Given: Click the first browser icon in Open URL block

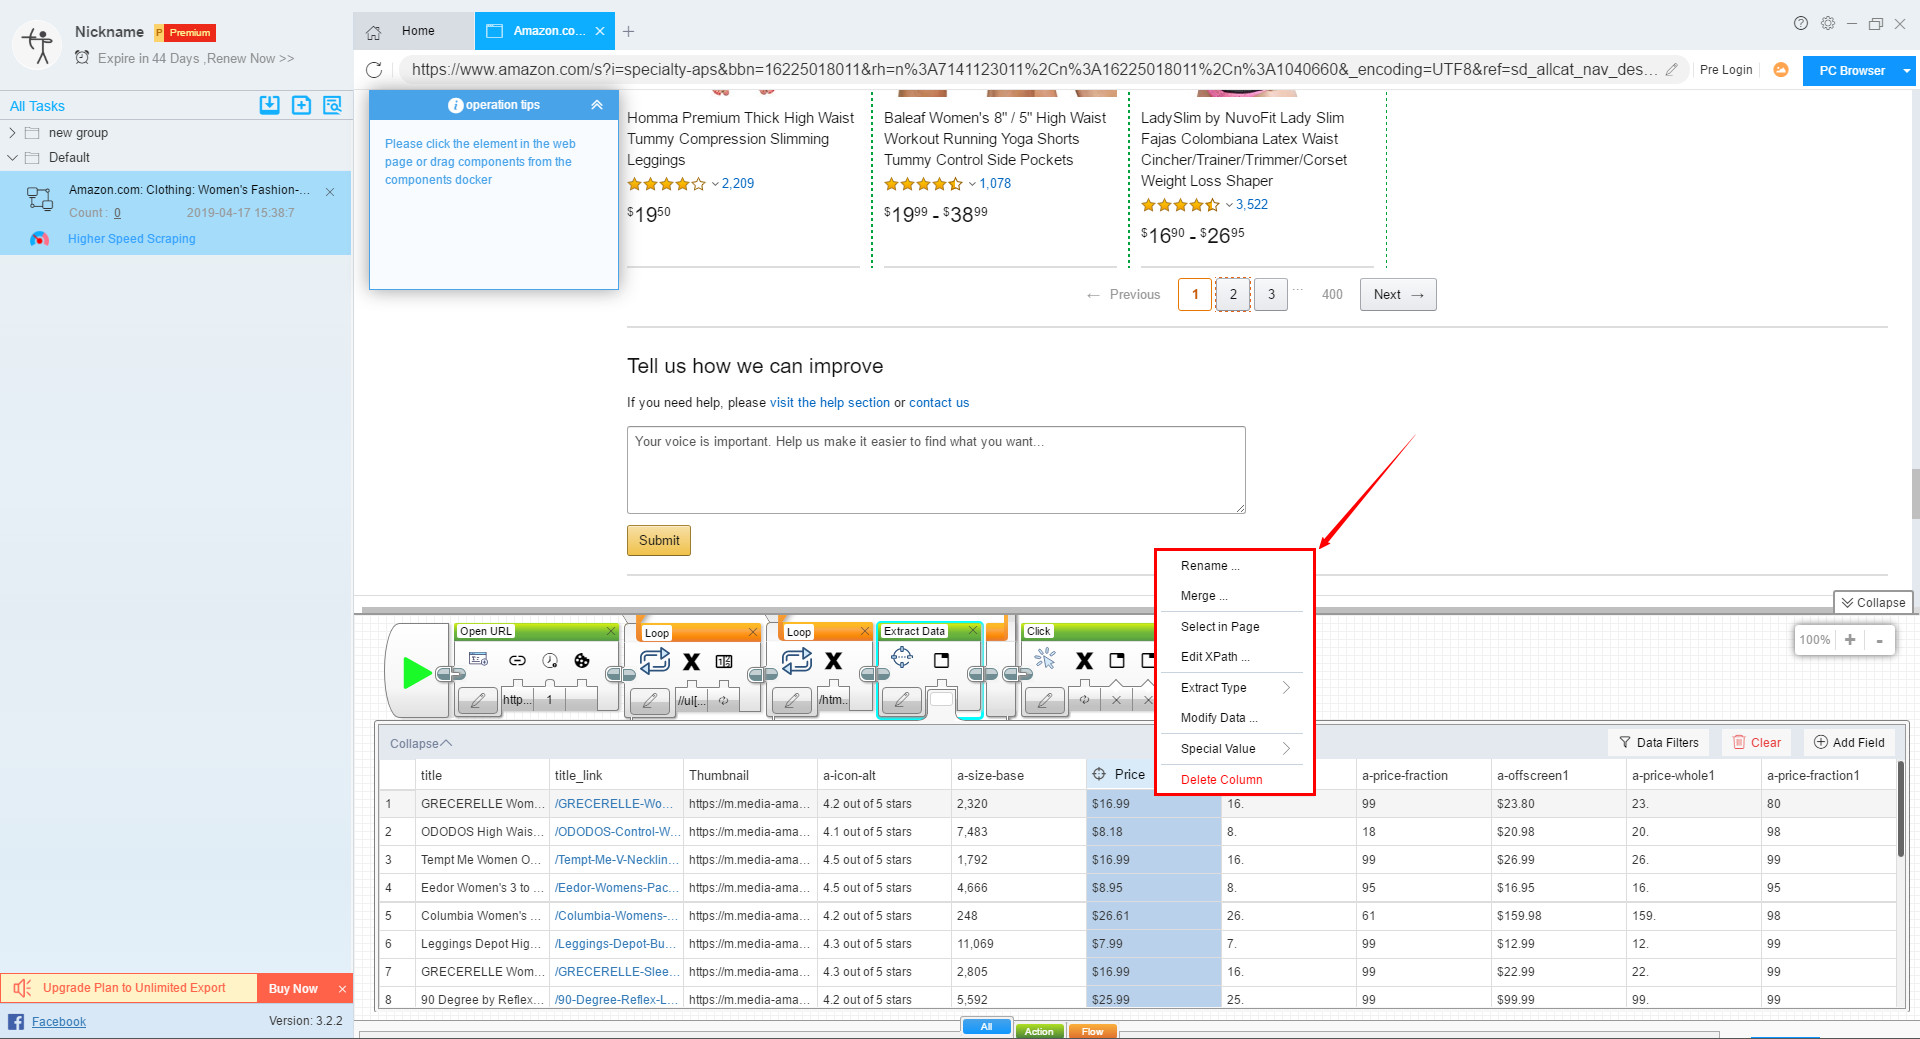Looking at the screenshot, I should 478,659.
